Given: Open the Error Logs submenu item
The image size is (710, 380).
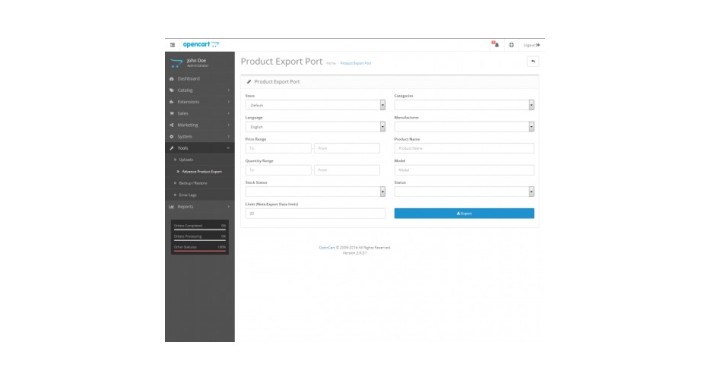Looking at the screenshot, I should [200, 195].
